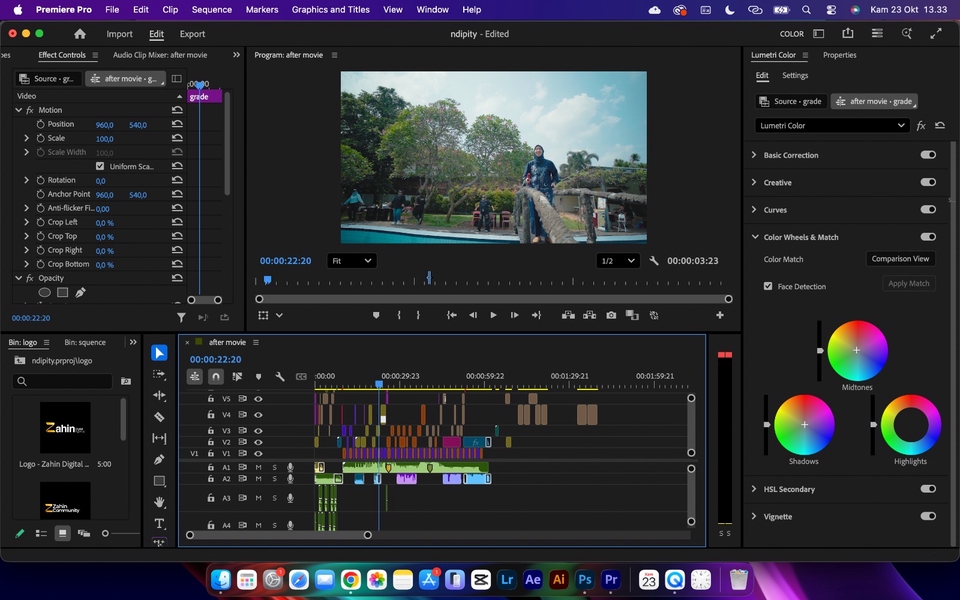Mute audio track A1
This screenshot has width=960, height=600.
tap(258, 467)
